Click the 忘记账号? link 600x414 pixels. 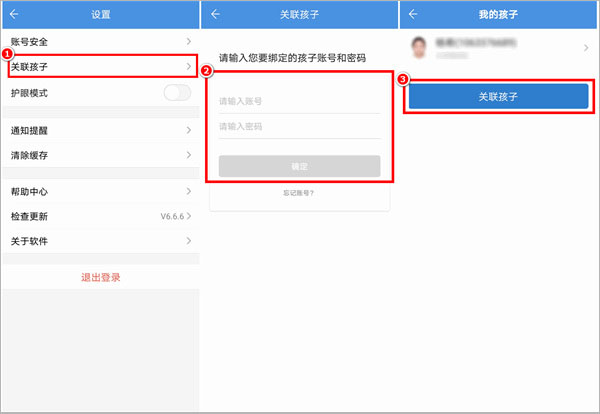click(299, 192)
